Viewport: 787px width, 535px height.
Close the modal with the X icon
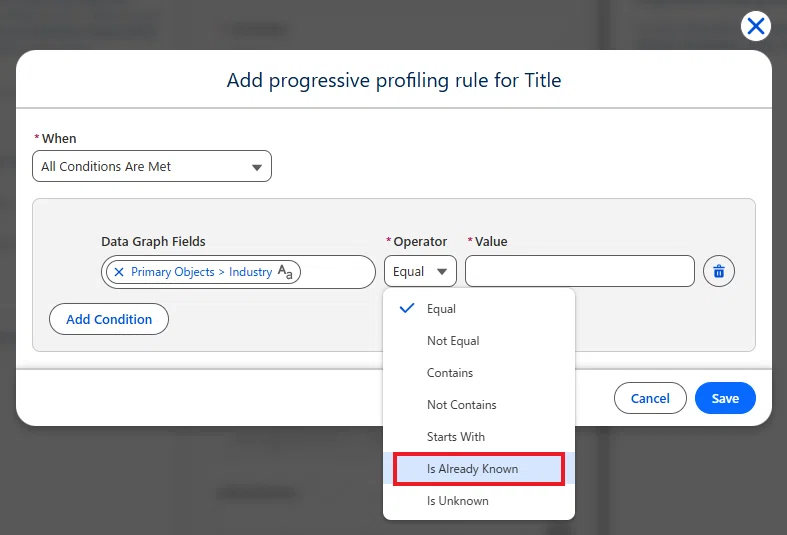click(x=755, y=26)
